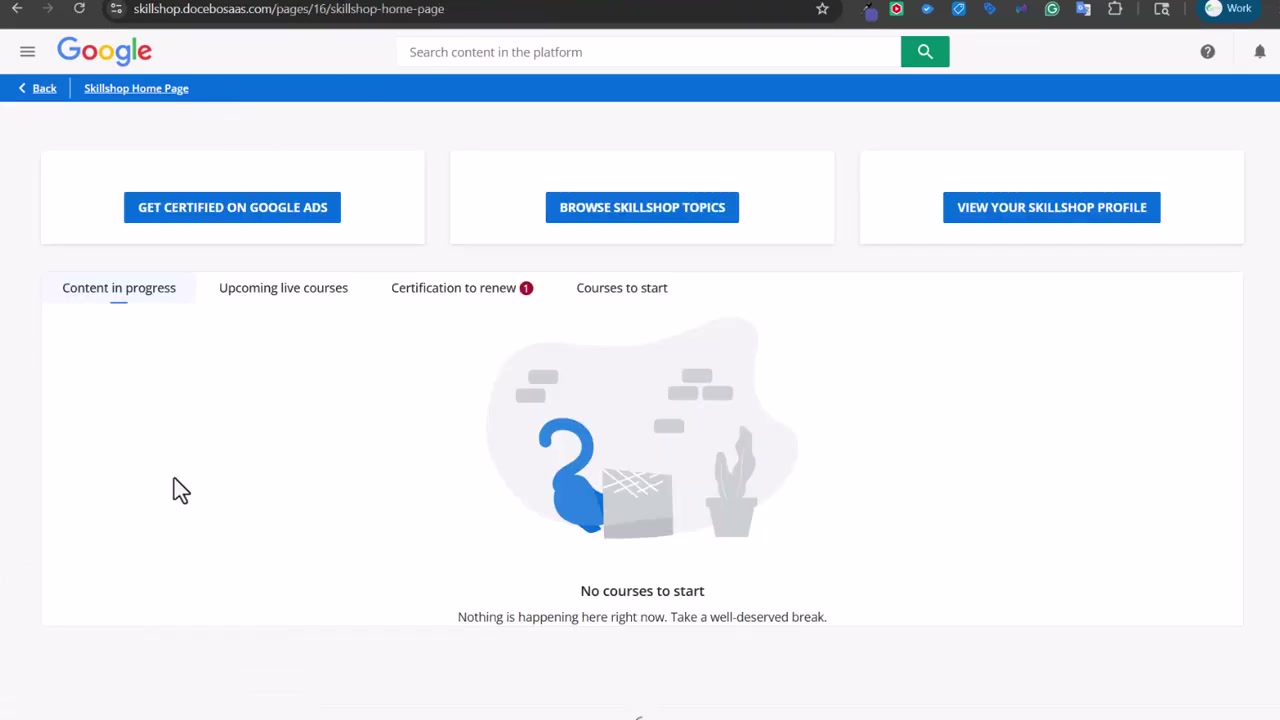Follow the Back link
The height and width of the screenshot is (720, 1280).
44,88
